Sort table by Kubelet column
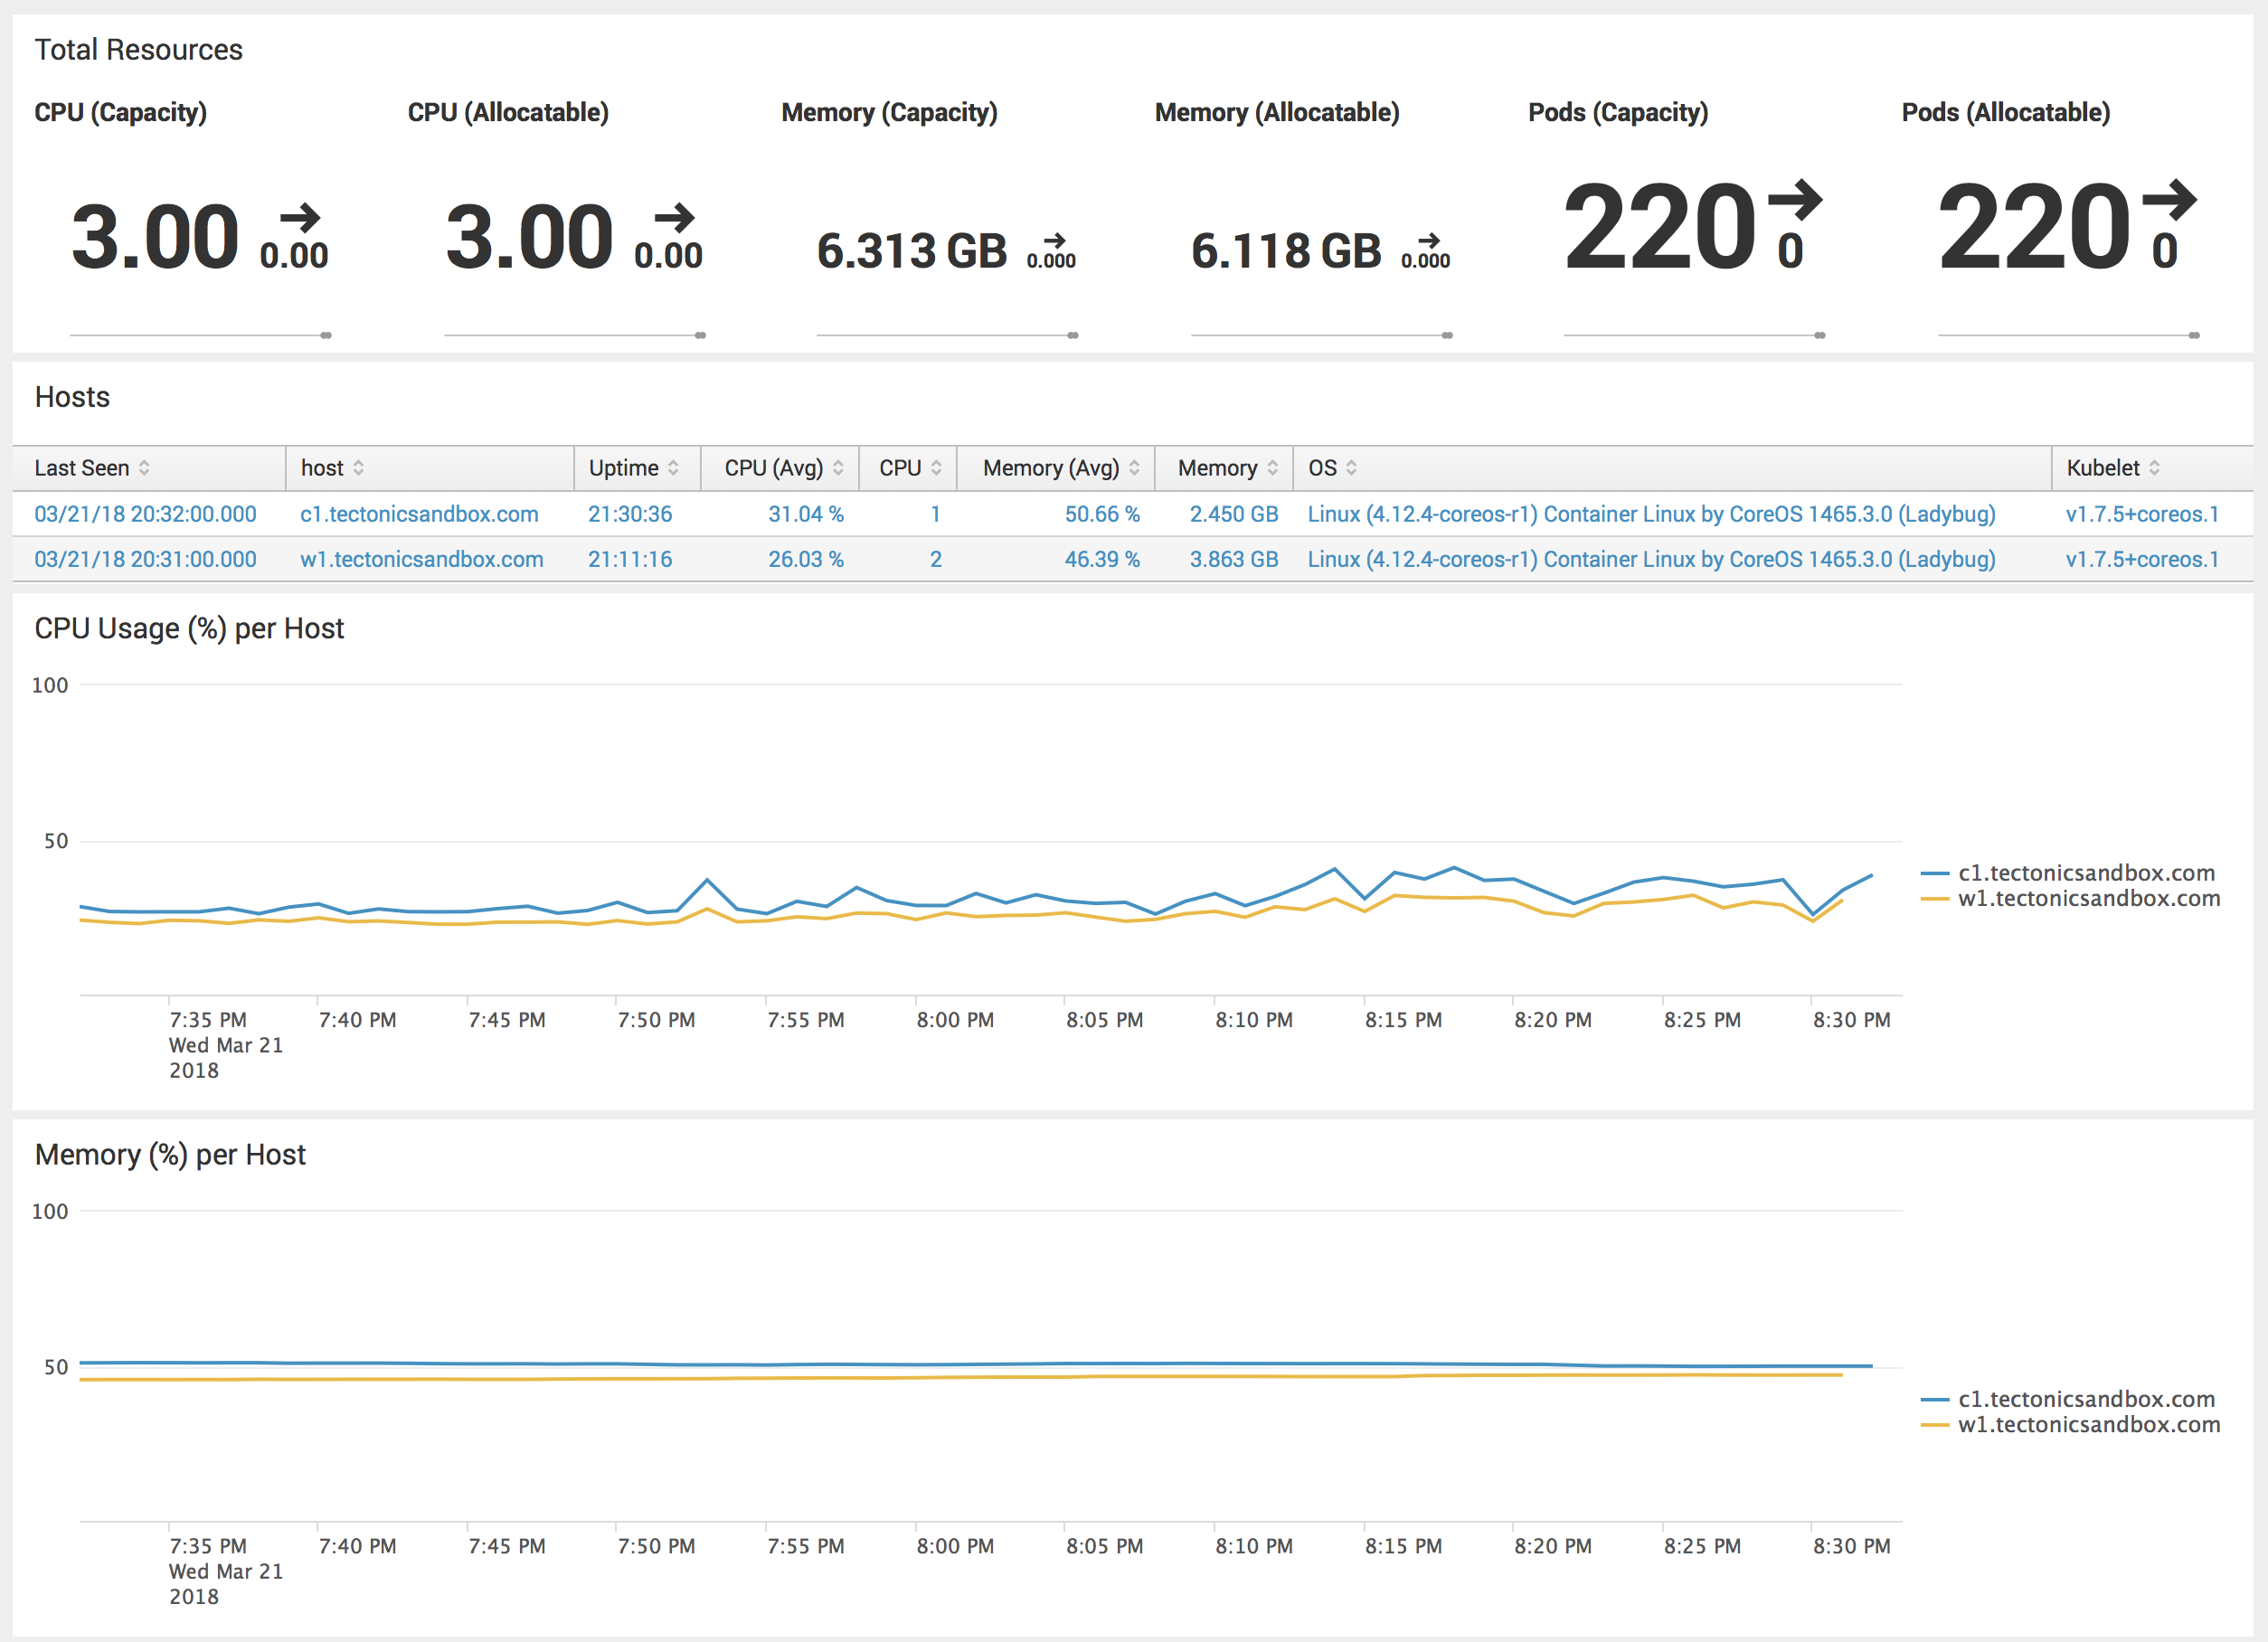 (x=2113, y=468)
